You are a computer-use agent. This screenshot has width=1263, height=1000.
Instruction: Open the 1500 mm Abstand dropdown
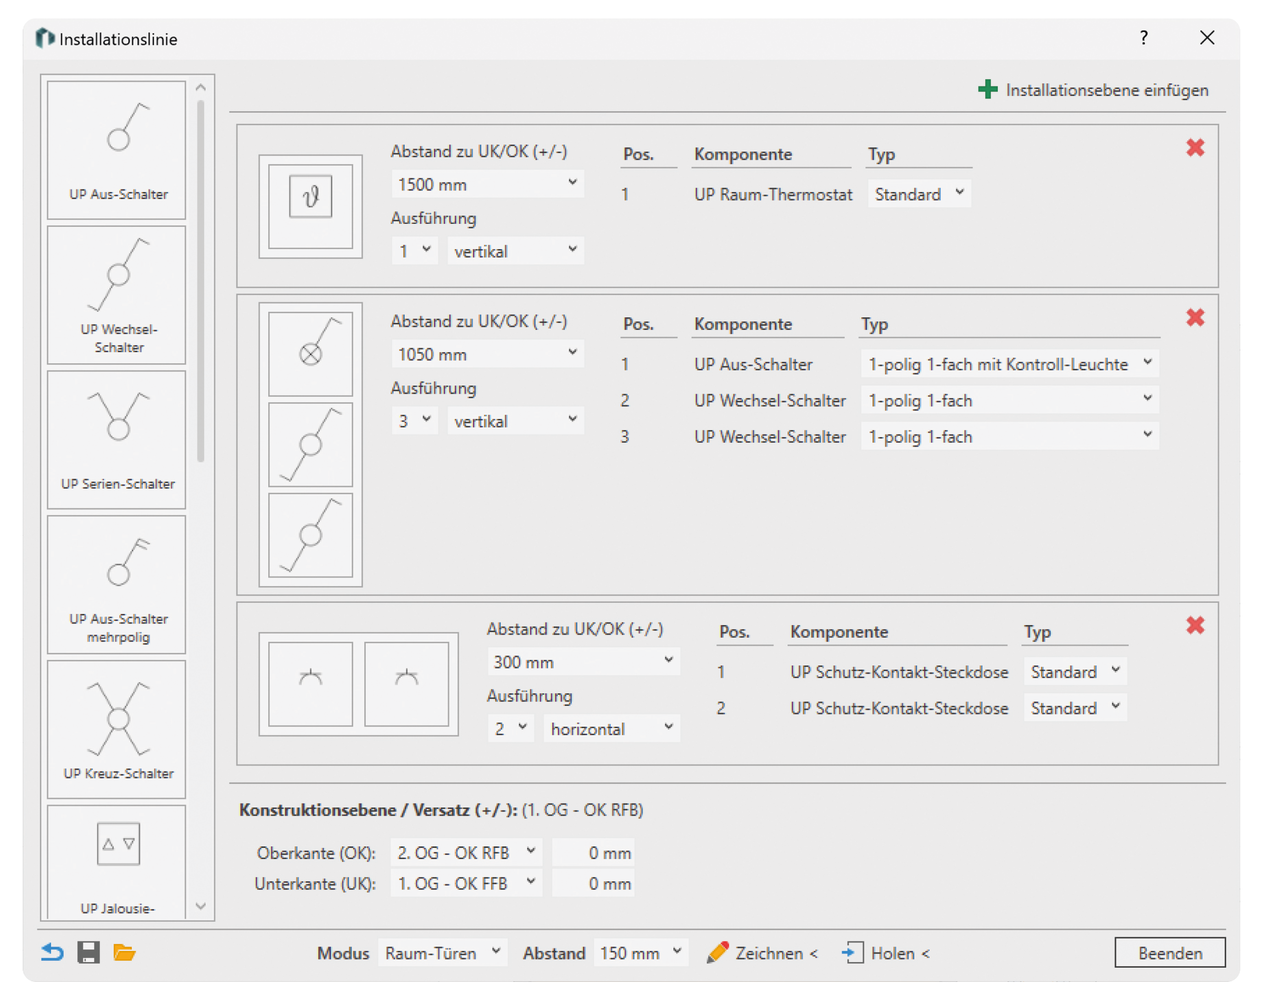tap(487, 184)
